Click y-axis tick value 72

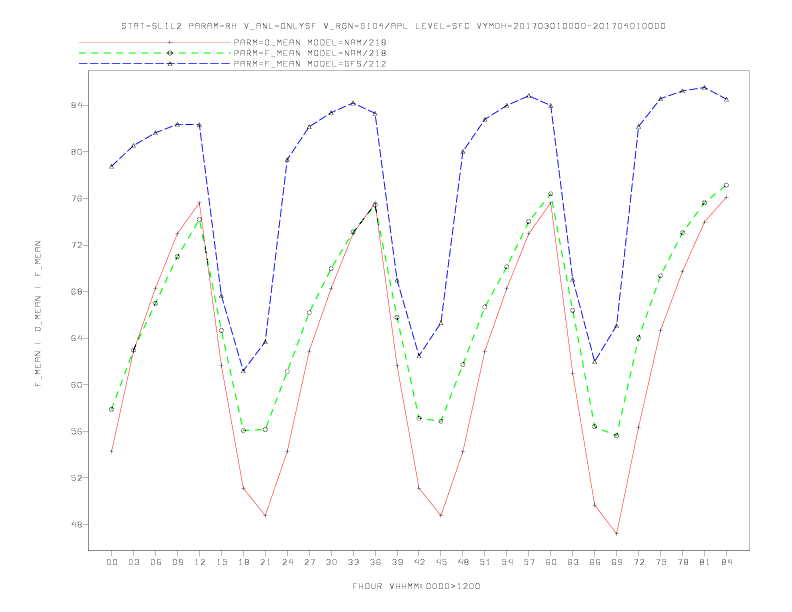point(77,245)
